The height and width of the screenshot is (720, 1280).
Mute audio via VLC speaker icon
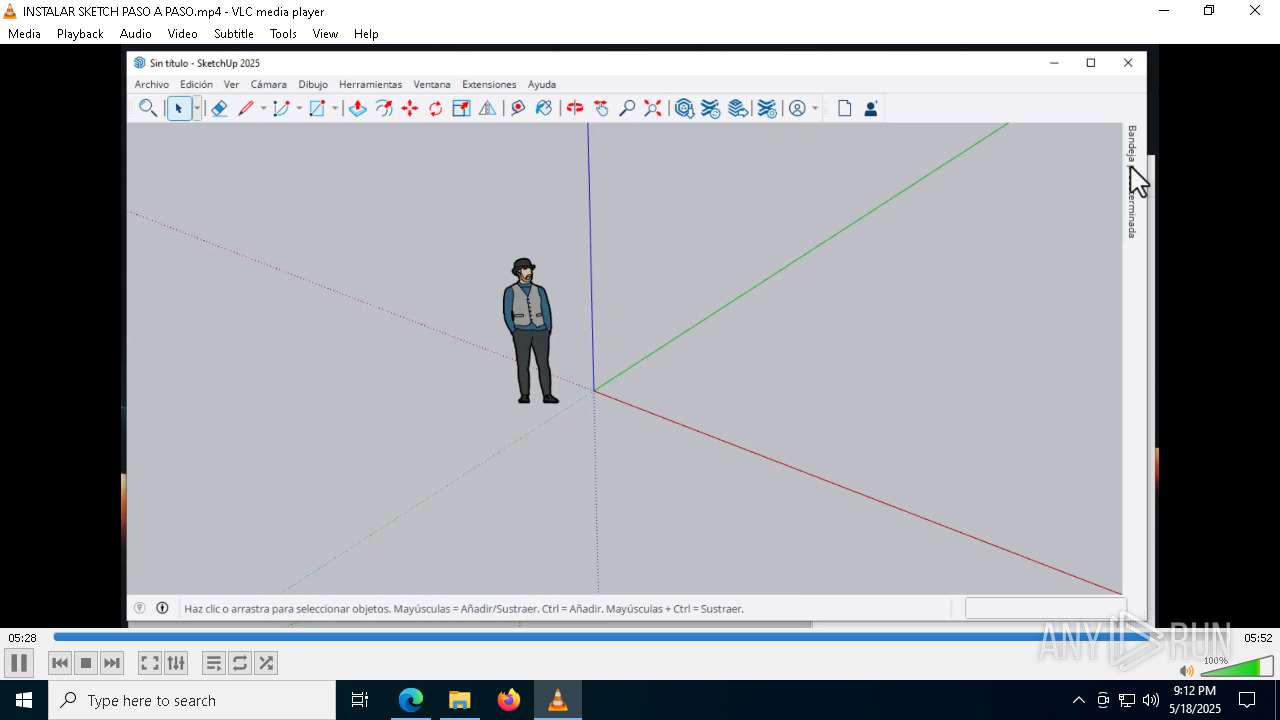click(1187, 671)
